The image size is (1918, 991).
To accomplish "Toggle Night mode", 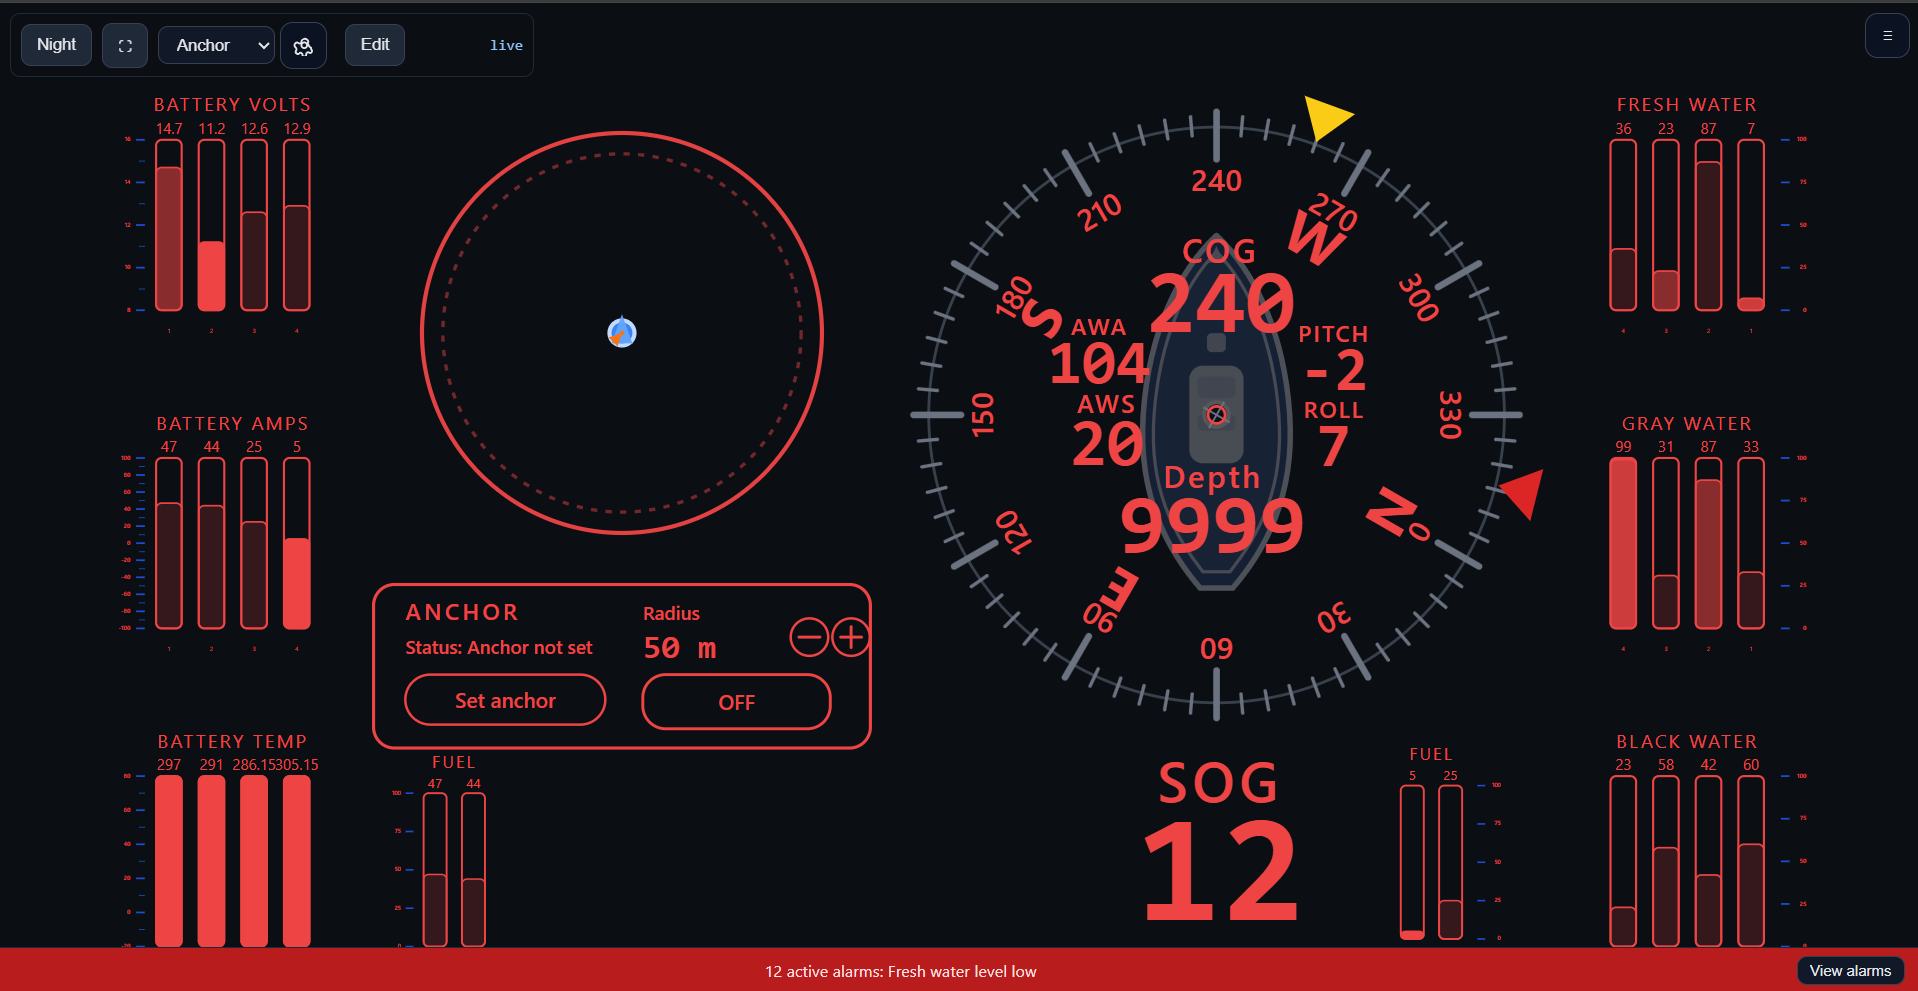I will coord(57,45).
